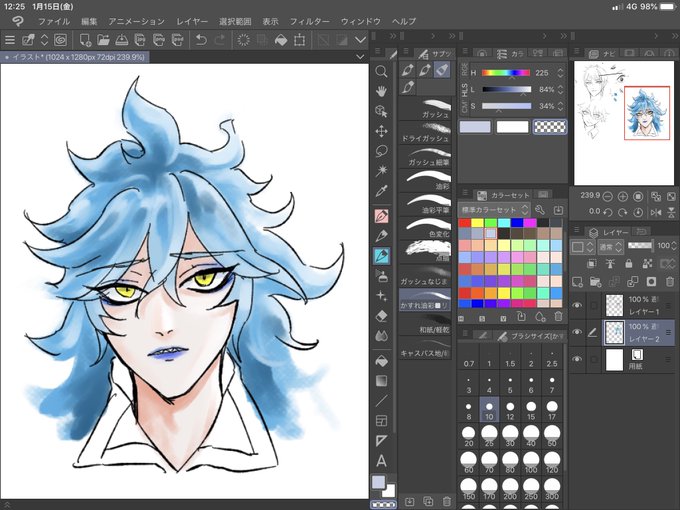Click the Undo arrow in command bar

pyautogui.click(x=201, y=40)
